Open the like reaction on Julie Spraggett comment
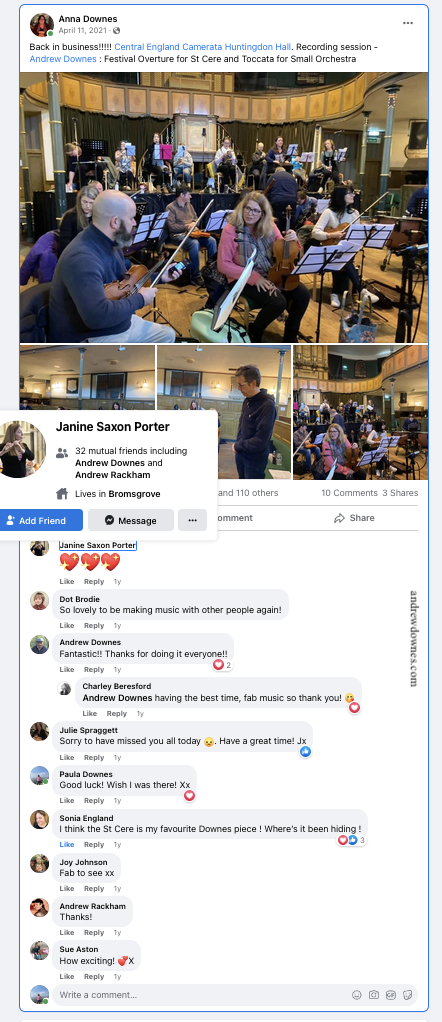The image size is (442, 1022). tap(305, 752)
